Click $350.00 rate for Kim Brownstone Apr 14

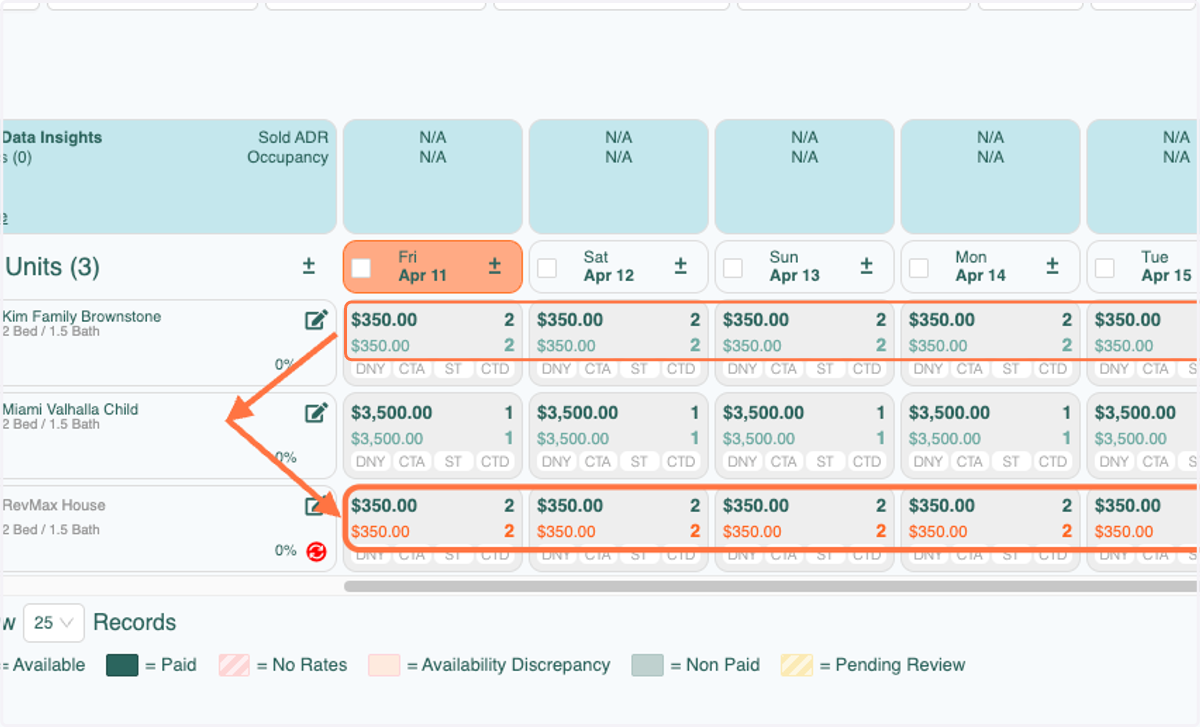pyautogui.click(x=942, y=320)
